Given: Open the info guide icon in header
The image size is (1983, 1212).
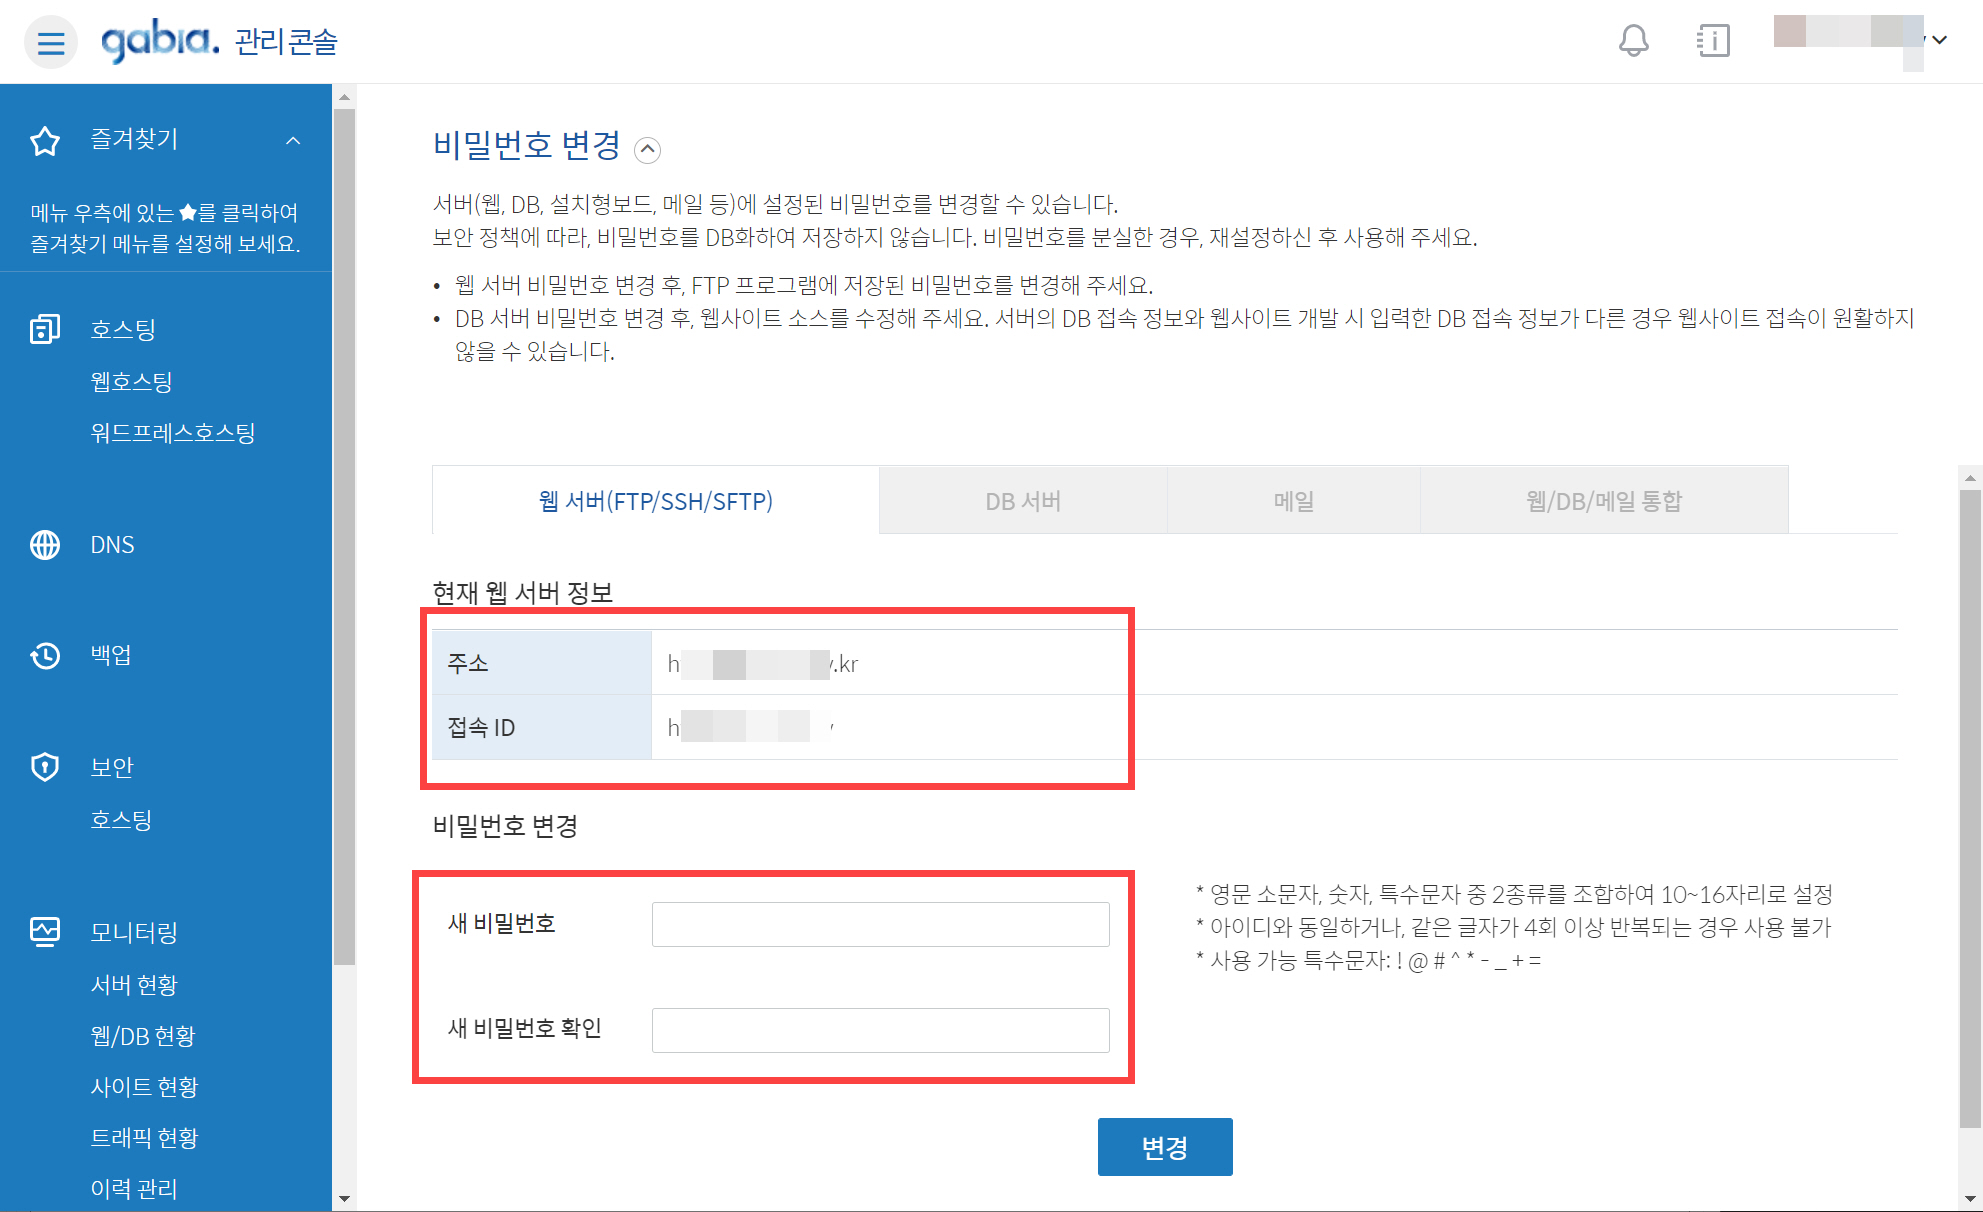Looking at the screenshot, I should [x=1713, y=41].
